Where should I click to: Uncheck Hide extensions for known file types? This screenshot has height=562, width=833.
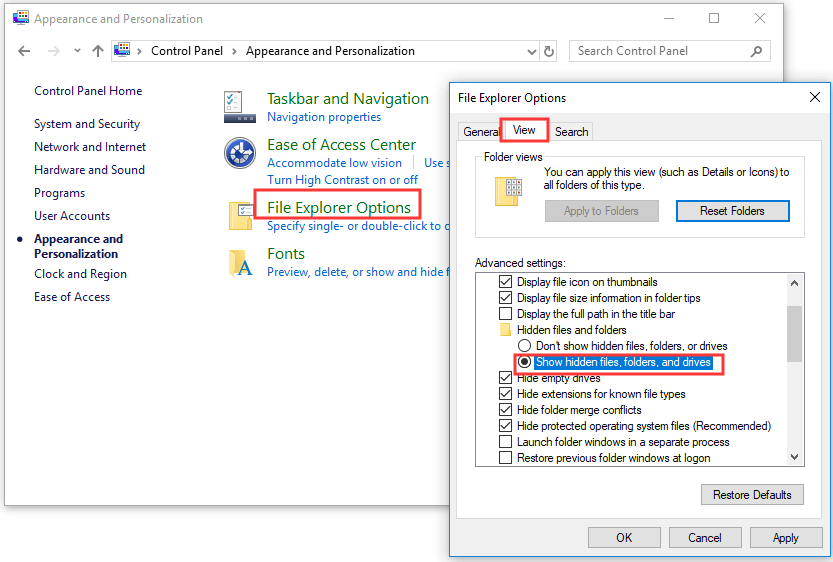(x=506, y=394)
